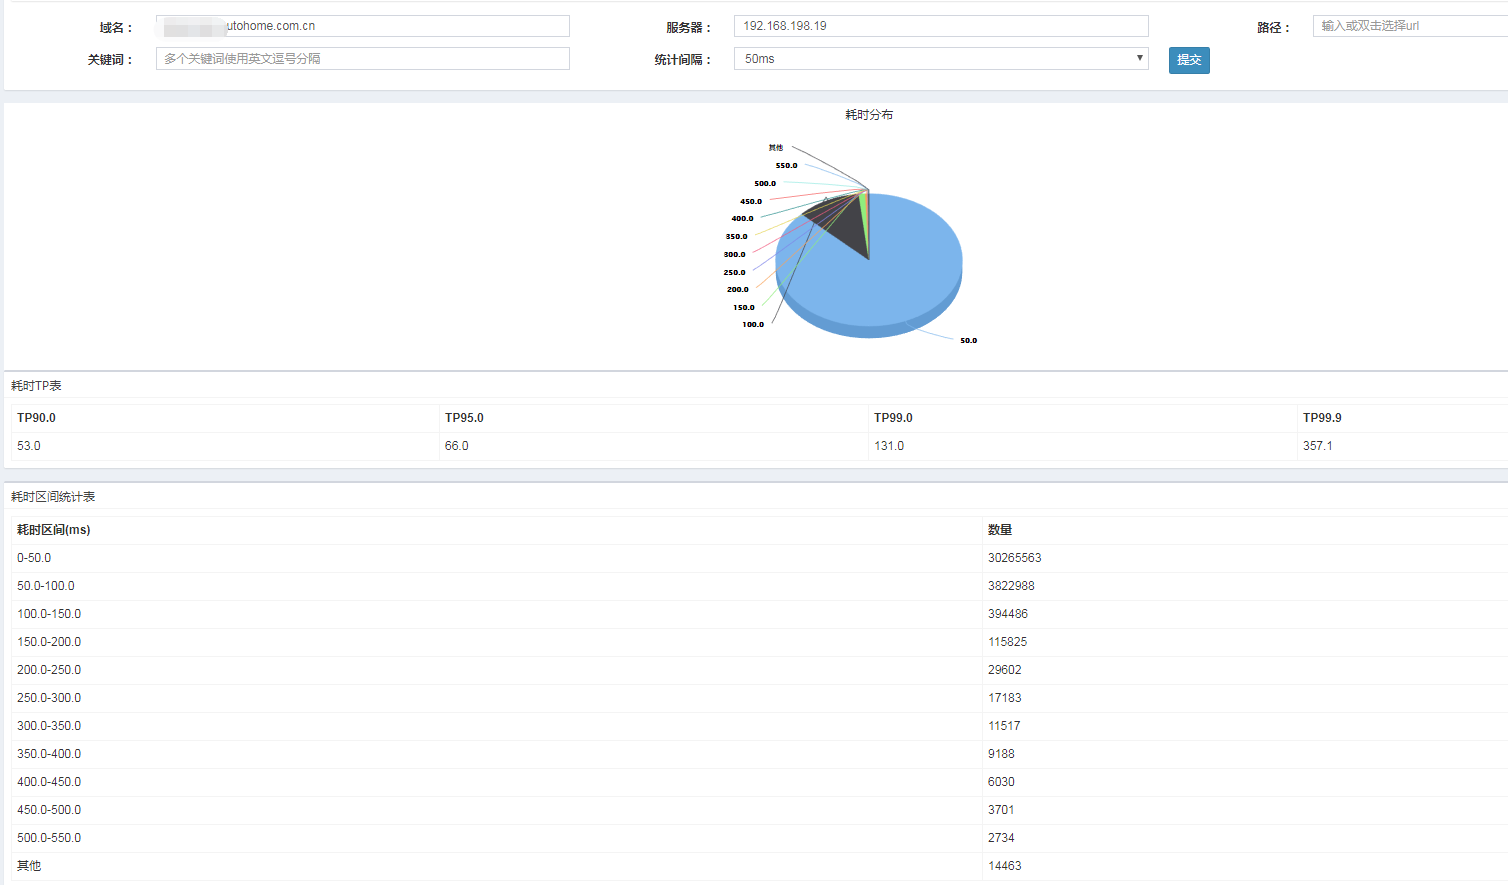The width and height of the screenshot is (1508, 885).
Task: Click the 100.0 pie chart label
Action: pyautogui.click(x=753, y=325)
